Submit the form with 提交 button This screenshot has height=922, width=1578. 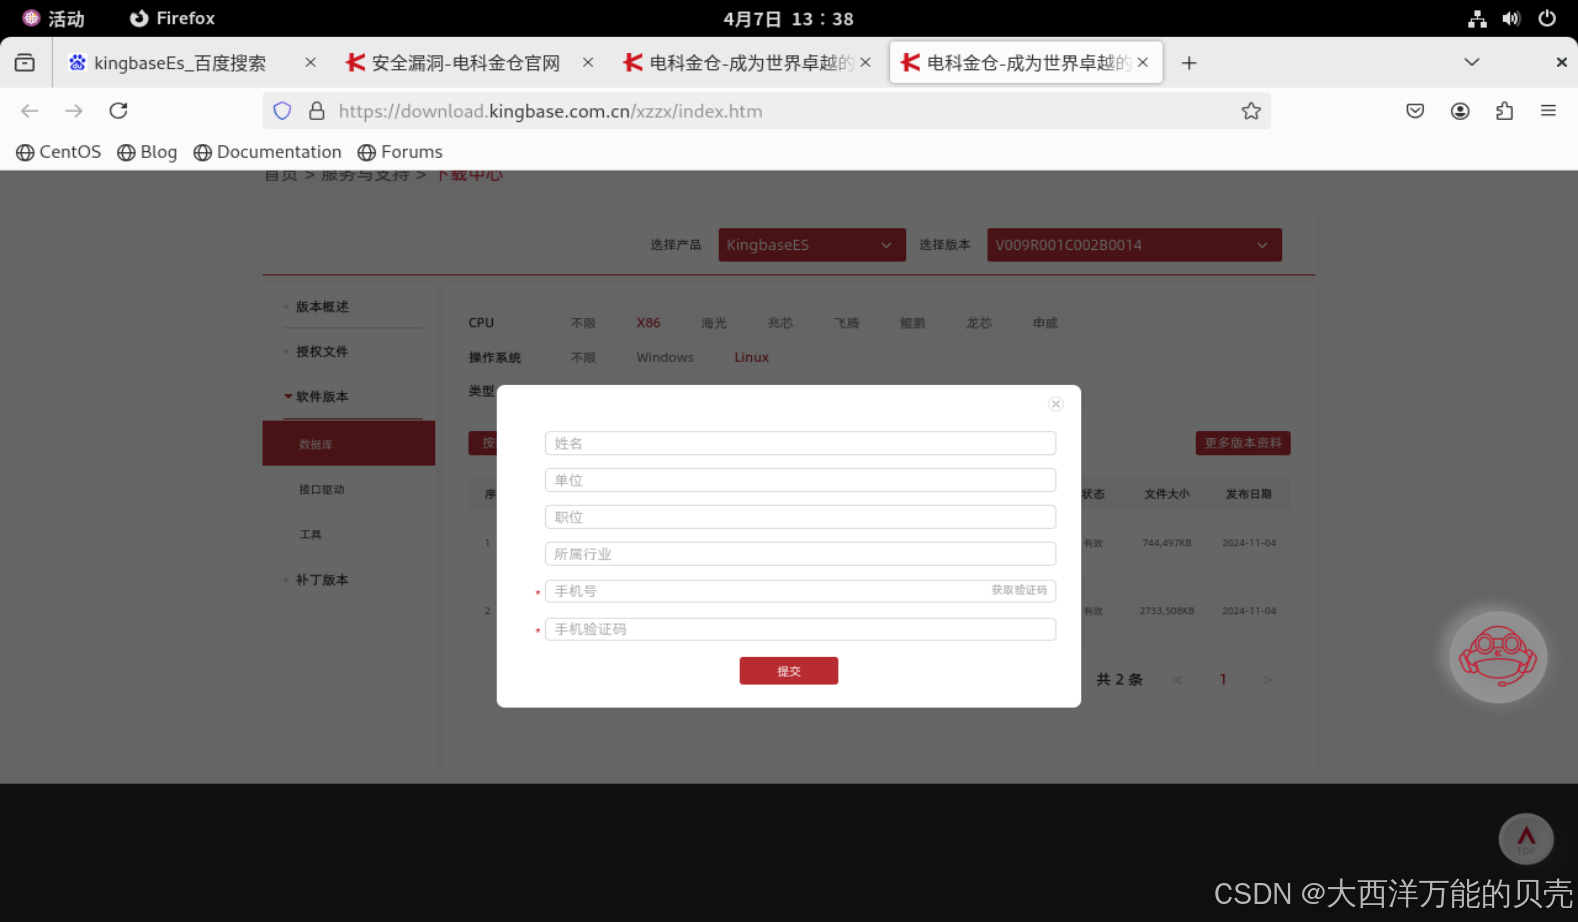(789, 671)
